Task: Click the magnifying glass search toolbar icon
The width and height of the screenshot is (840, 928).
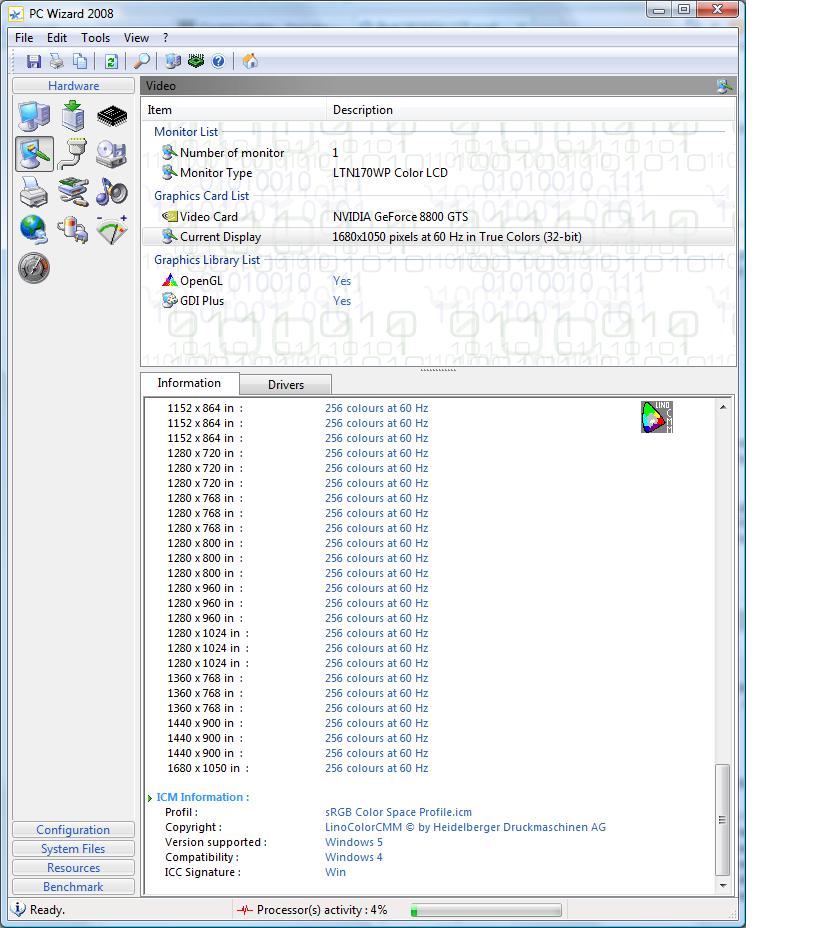Action: coord(141,61)
